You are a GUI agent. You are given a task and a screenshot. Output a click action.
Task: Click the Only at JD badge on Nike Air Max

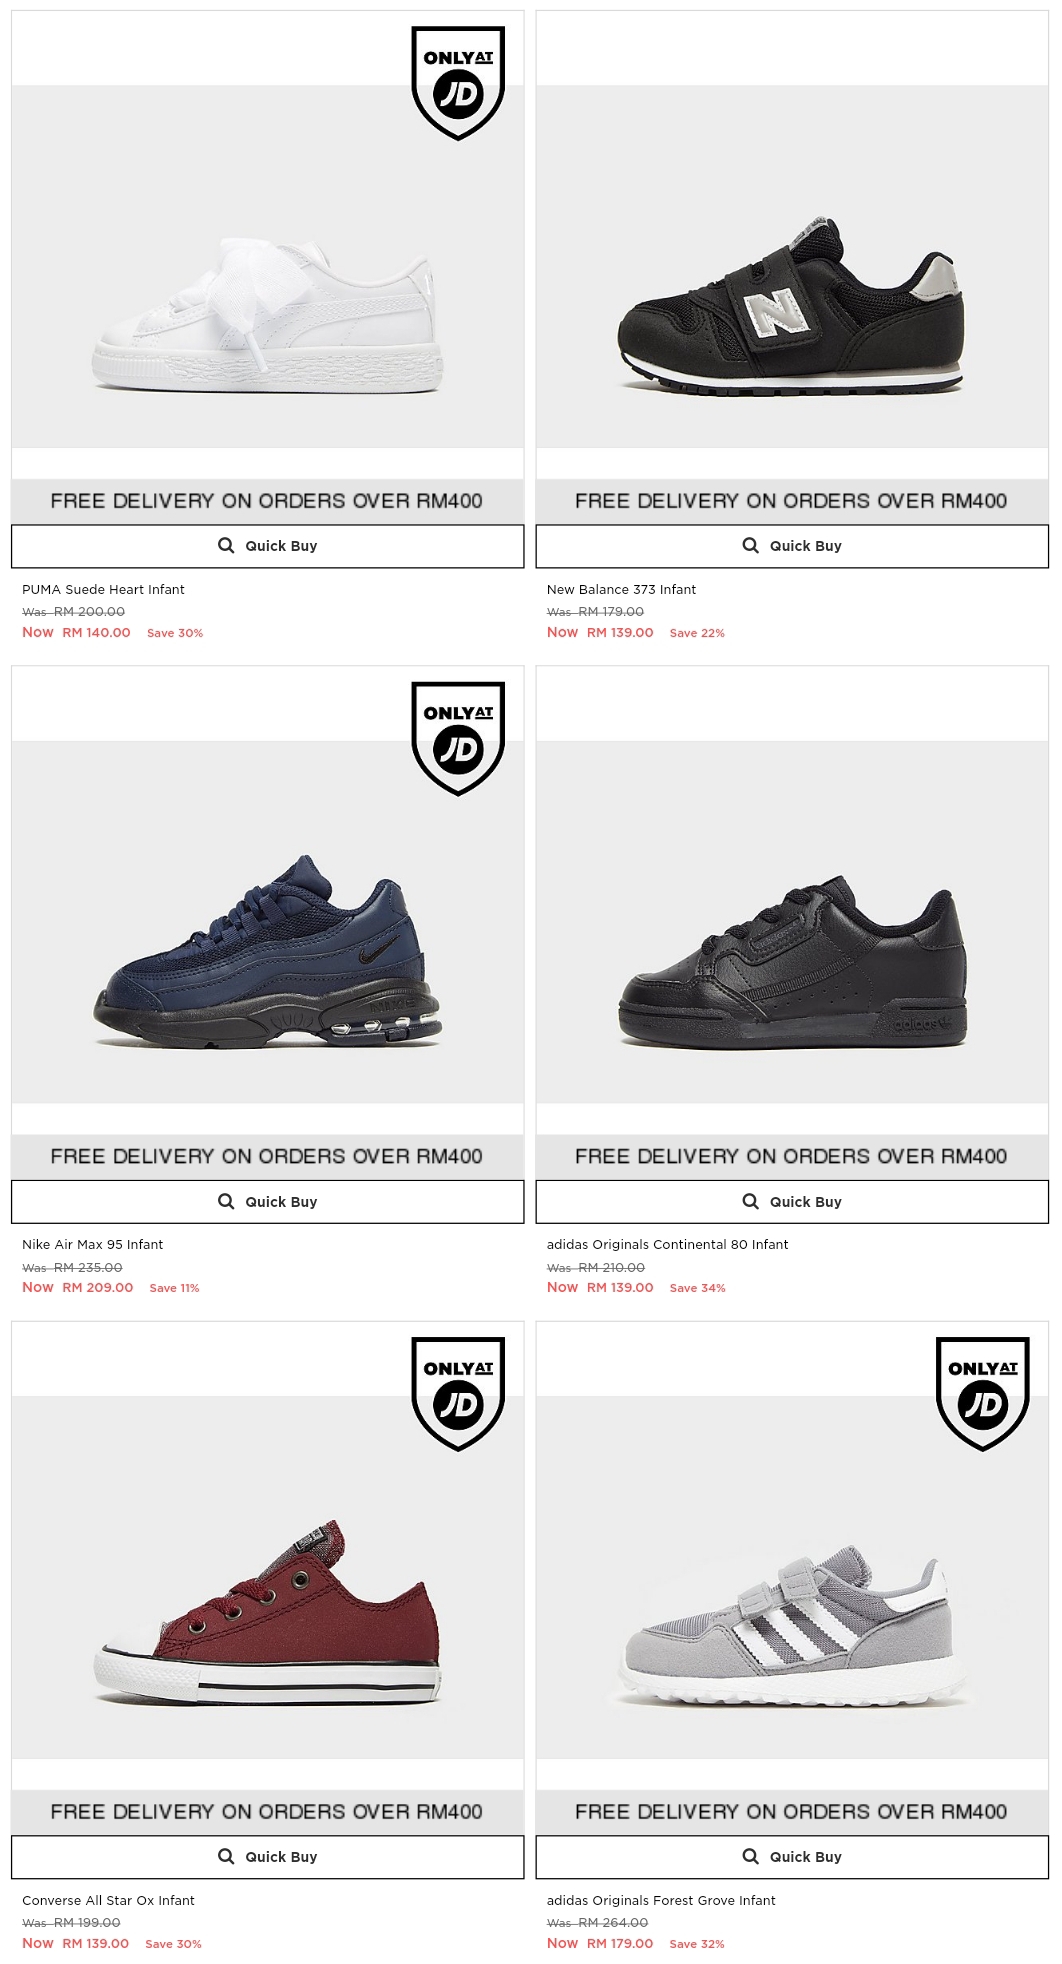coord(458,738)
